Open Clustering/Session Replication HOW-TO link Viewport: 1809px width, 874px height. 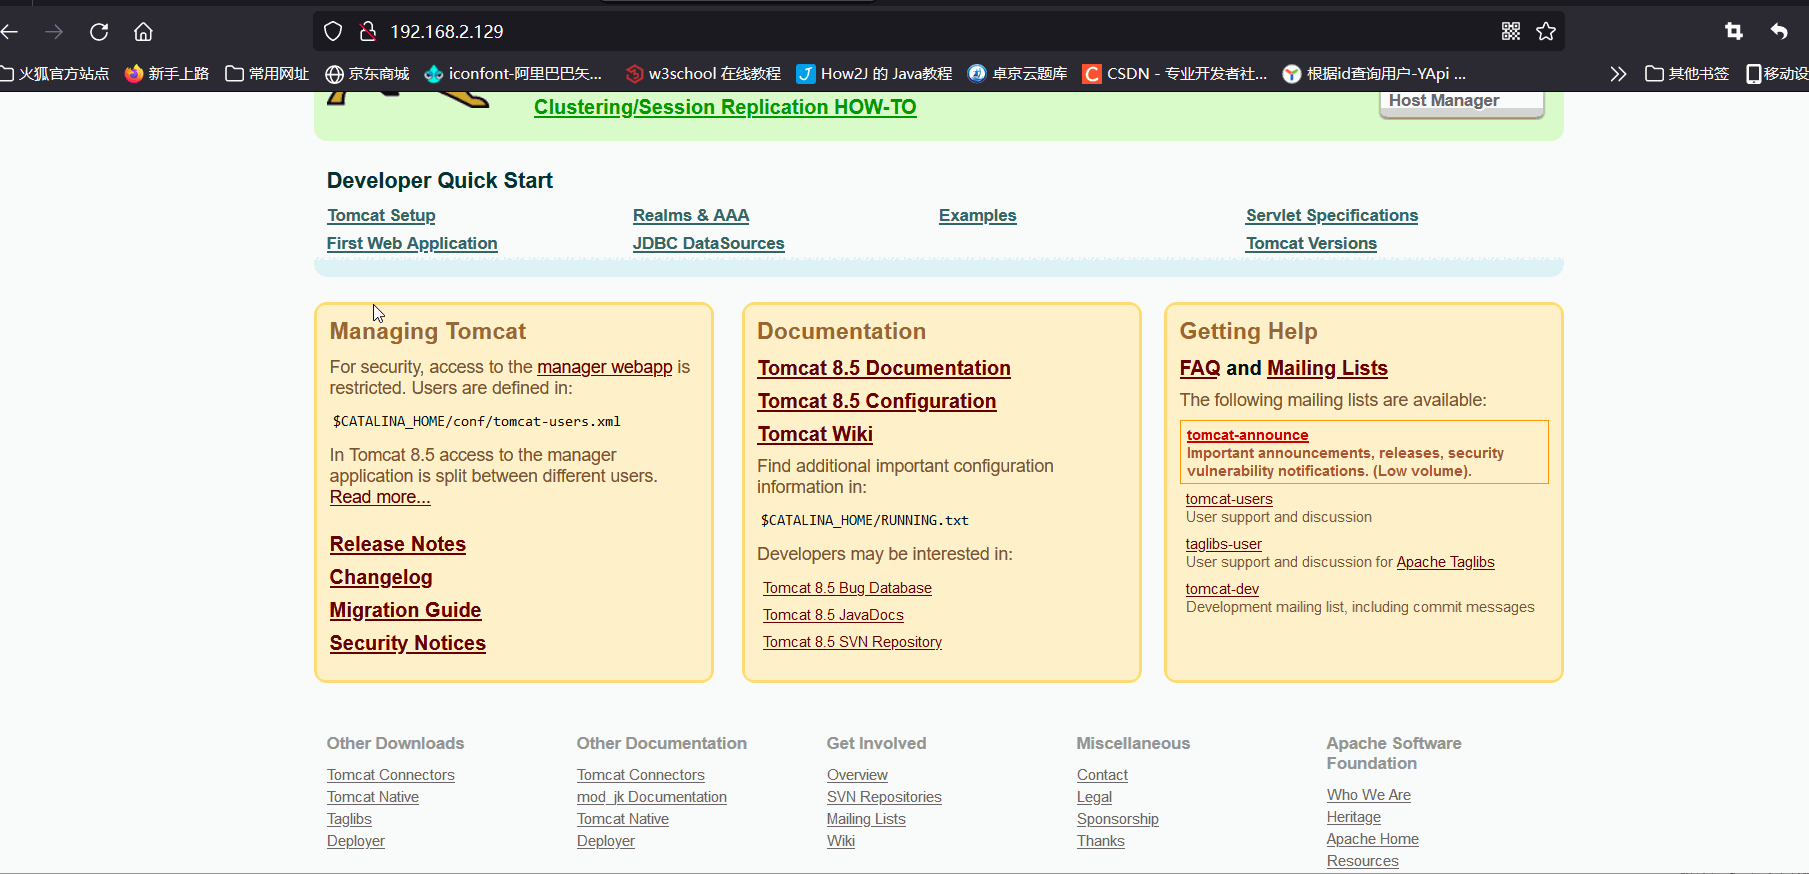(x=725, y=107)
